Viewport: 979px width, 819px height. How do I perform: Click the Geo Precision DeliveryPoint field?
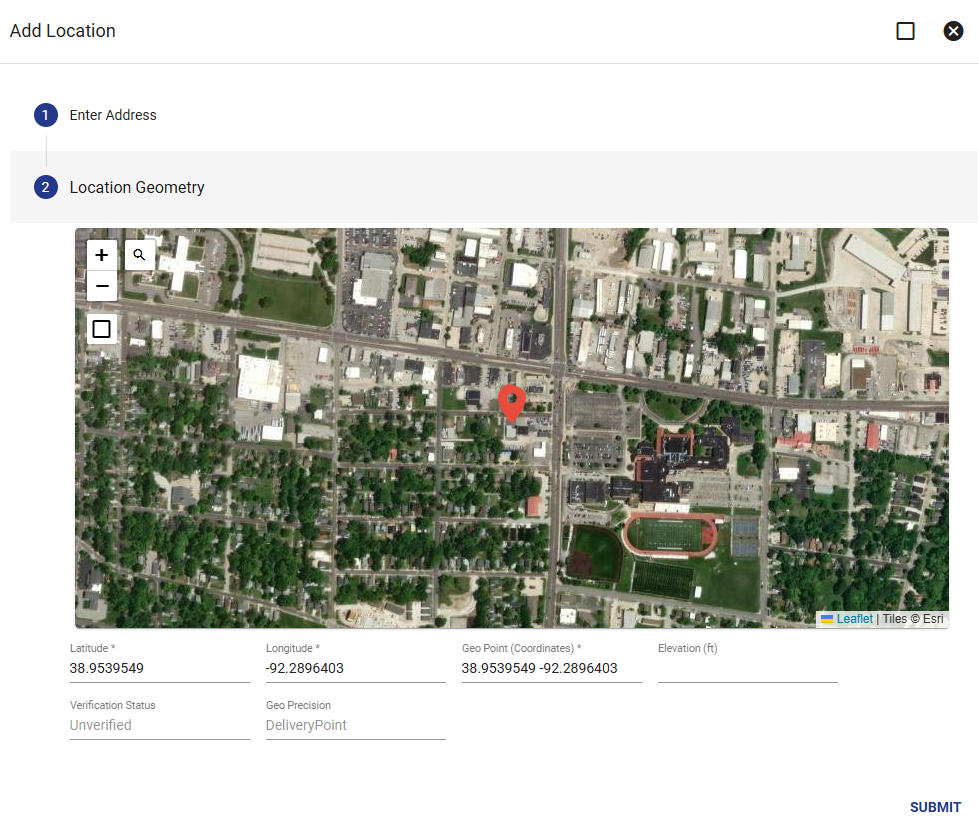point(356,725)
